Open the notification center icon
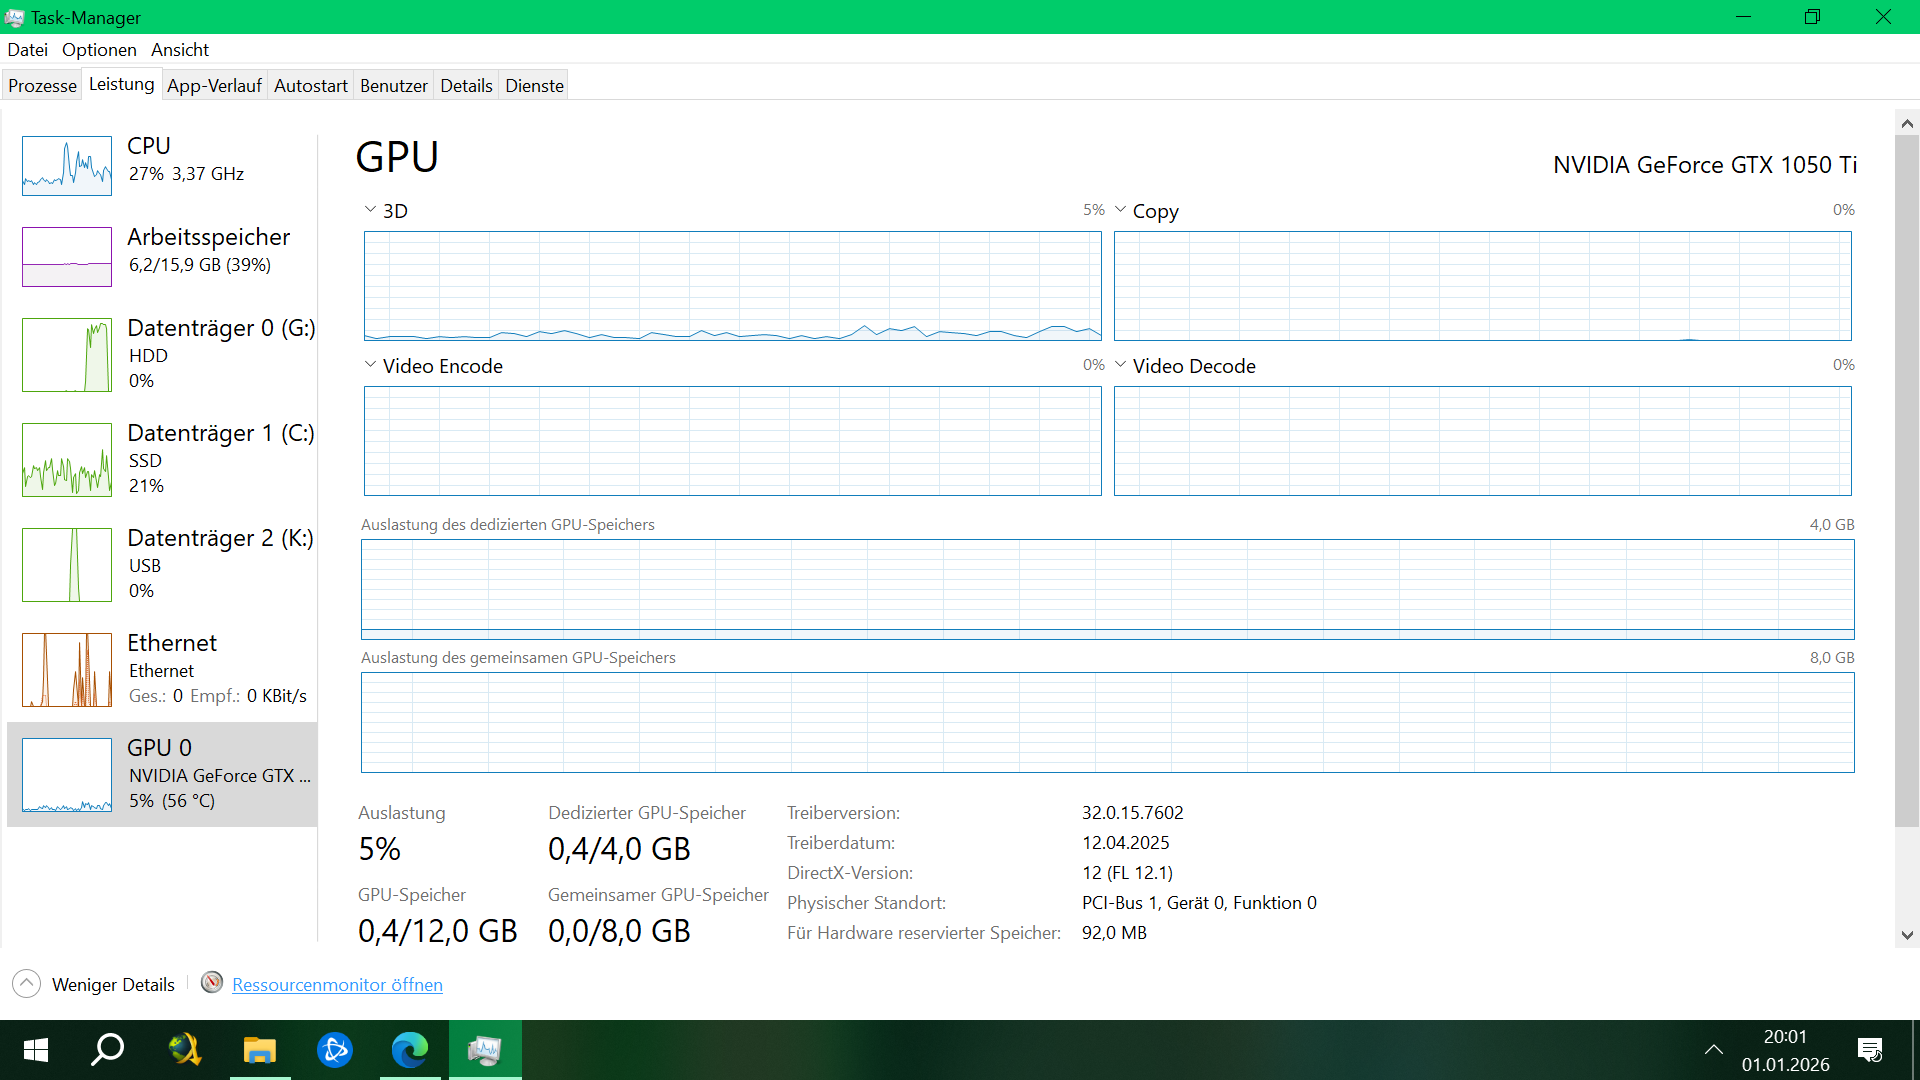Viewport: 1920px width, 1080px height. coord(1869,1050)
